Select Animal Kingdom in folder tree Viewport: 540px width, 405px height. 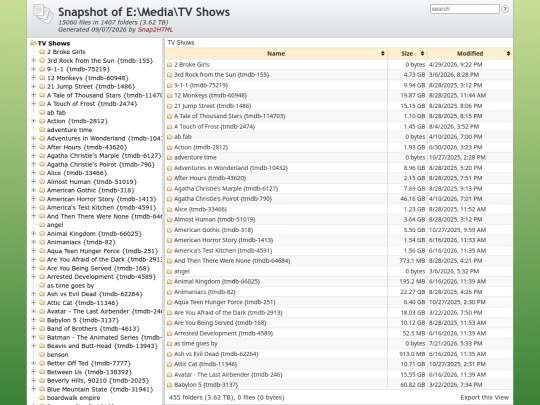(94, 233)
